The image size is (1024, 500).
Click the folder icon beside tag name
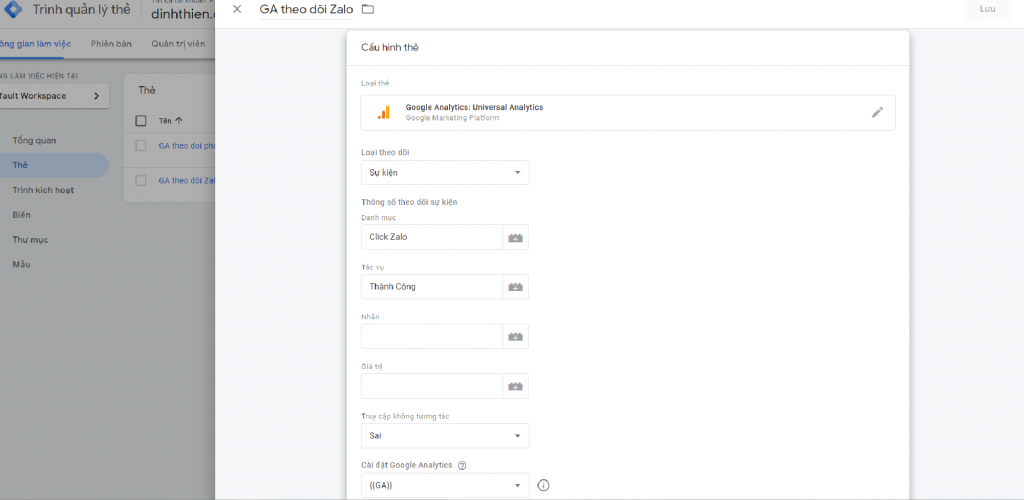[x=367, y=10]
